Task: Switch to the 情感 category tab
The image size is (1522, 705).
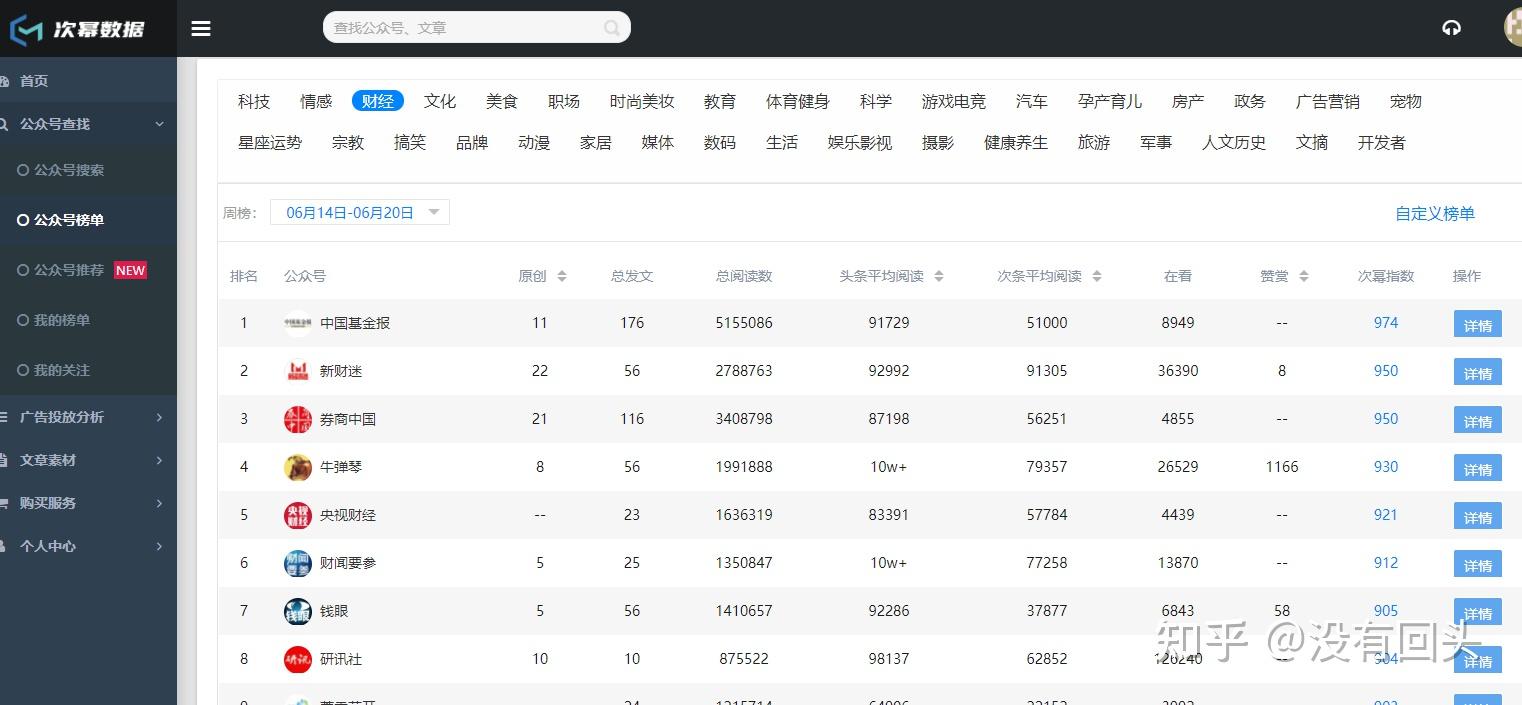Action: pos(316,101)
